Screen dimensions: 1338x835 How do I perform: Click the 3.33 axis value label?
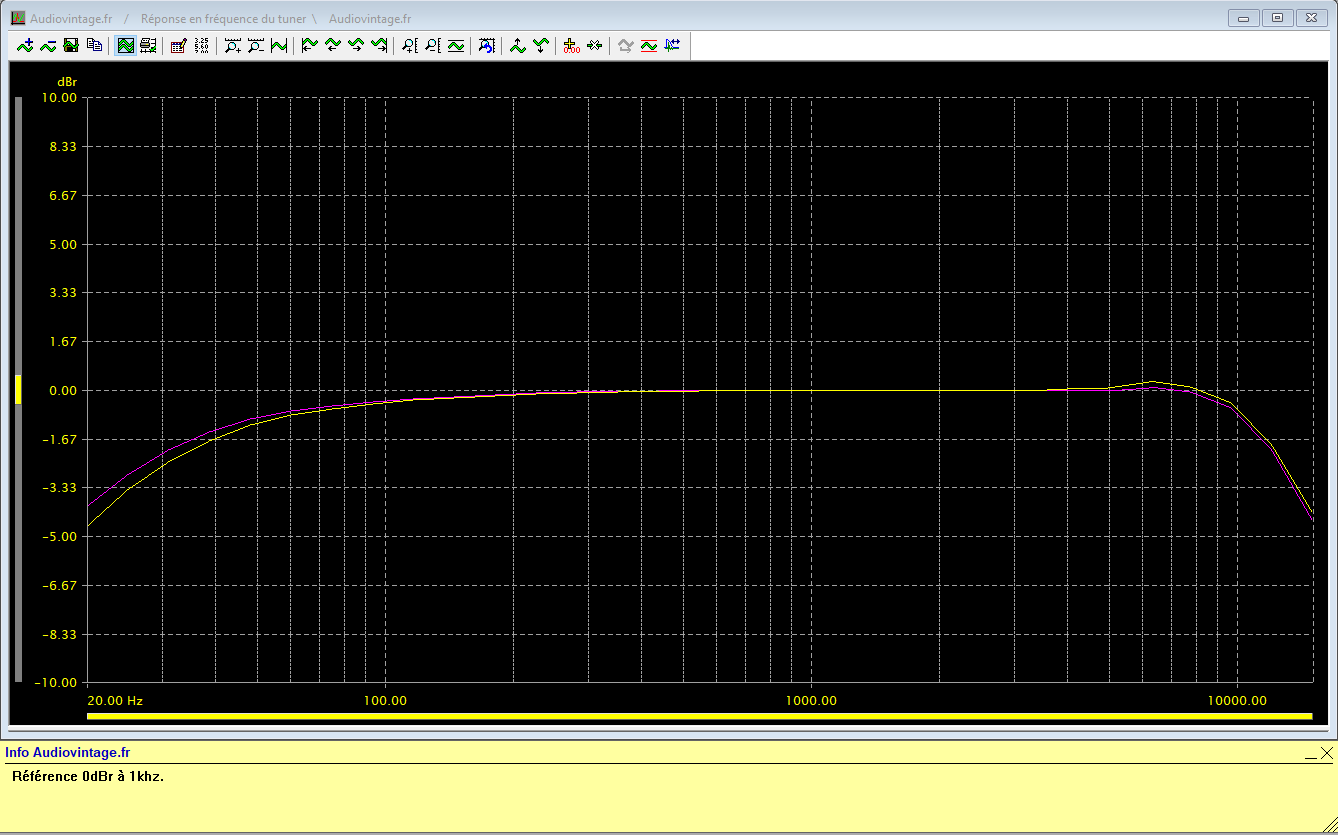[x=62, y=292]
